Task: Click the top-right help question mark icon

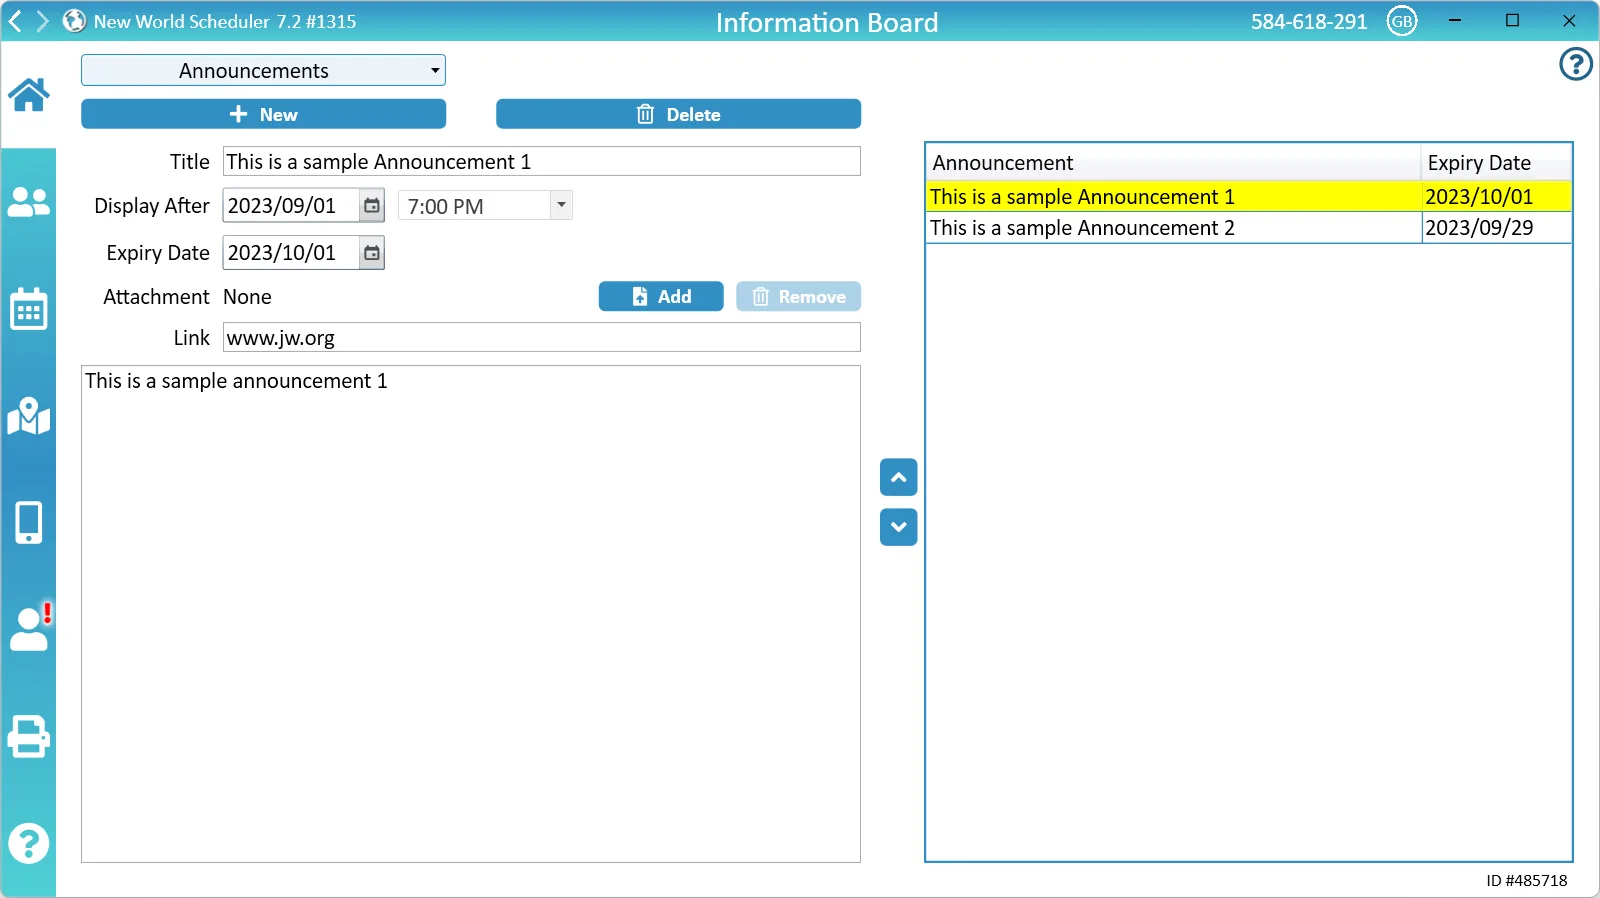Action: (x=1576, y=64)
